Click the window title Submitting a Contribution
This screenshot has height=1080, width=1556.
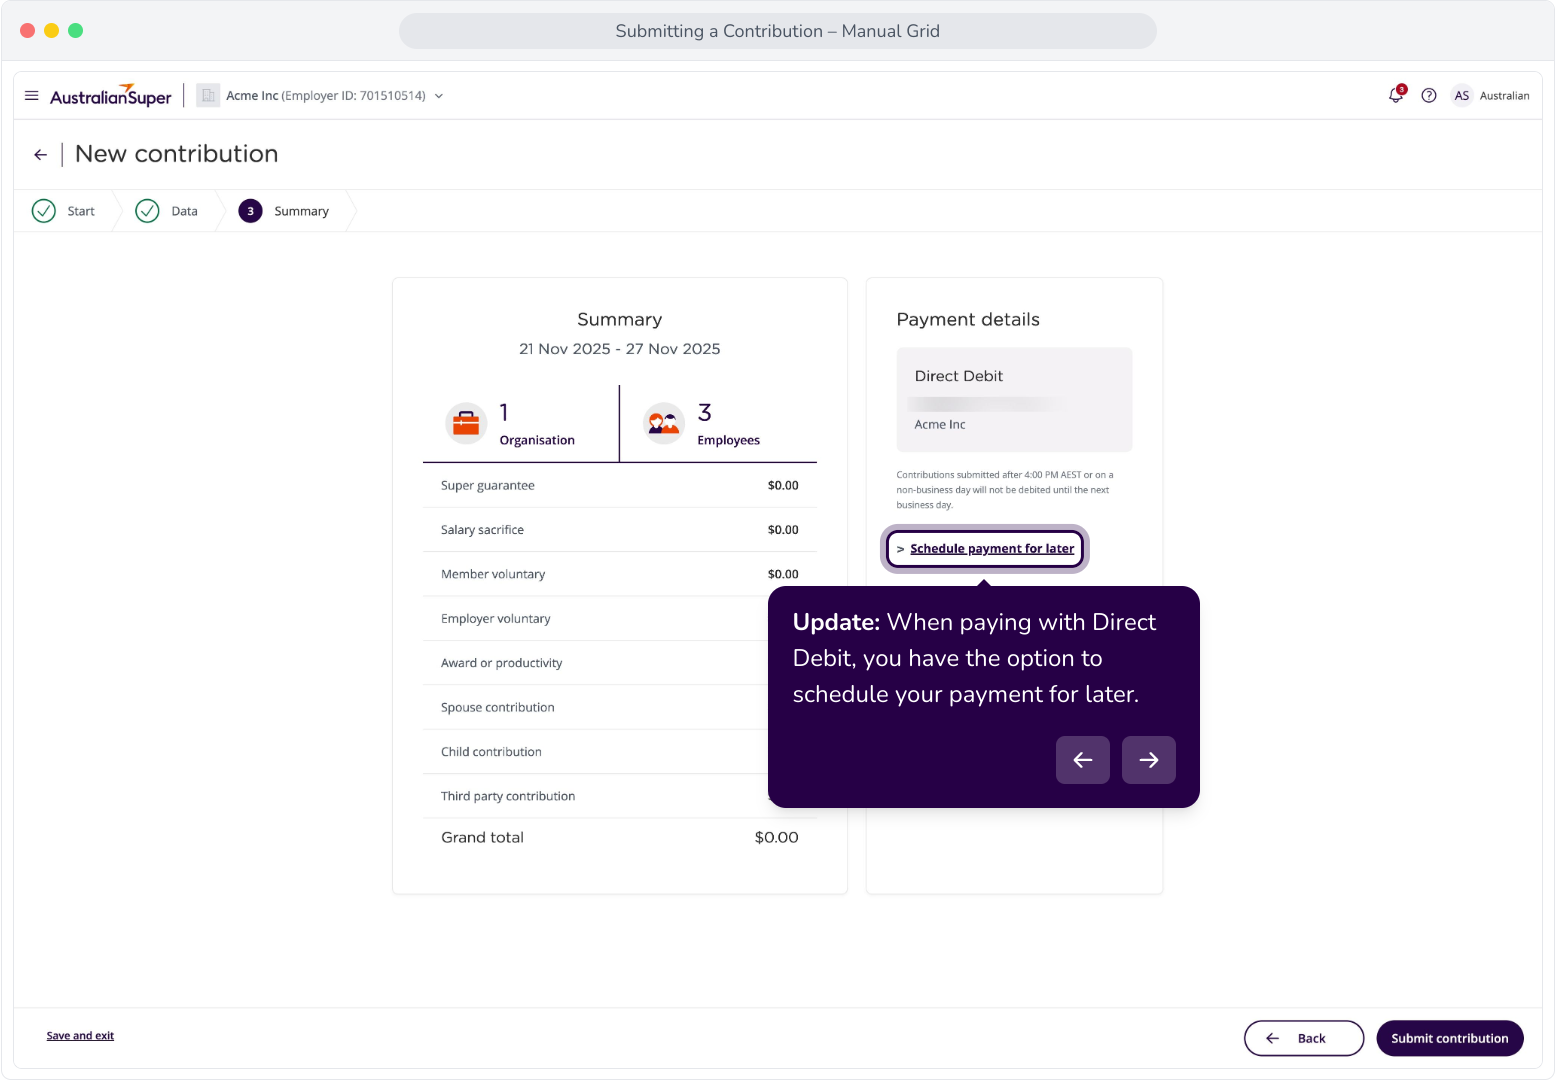pyautogui.click(x=778, y=31)
